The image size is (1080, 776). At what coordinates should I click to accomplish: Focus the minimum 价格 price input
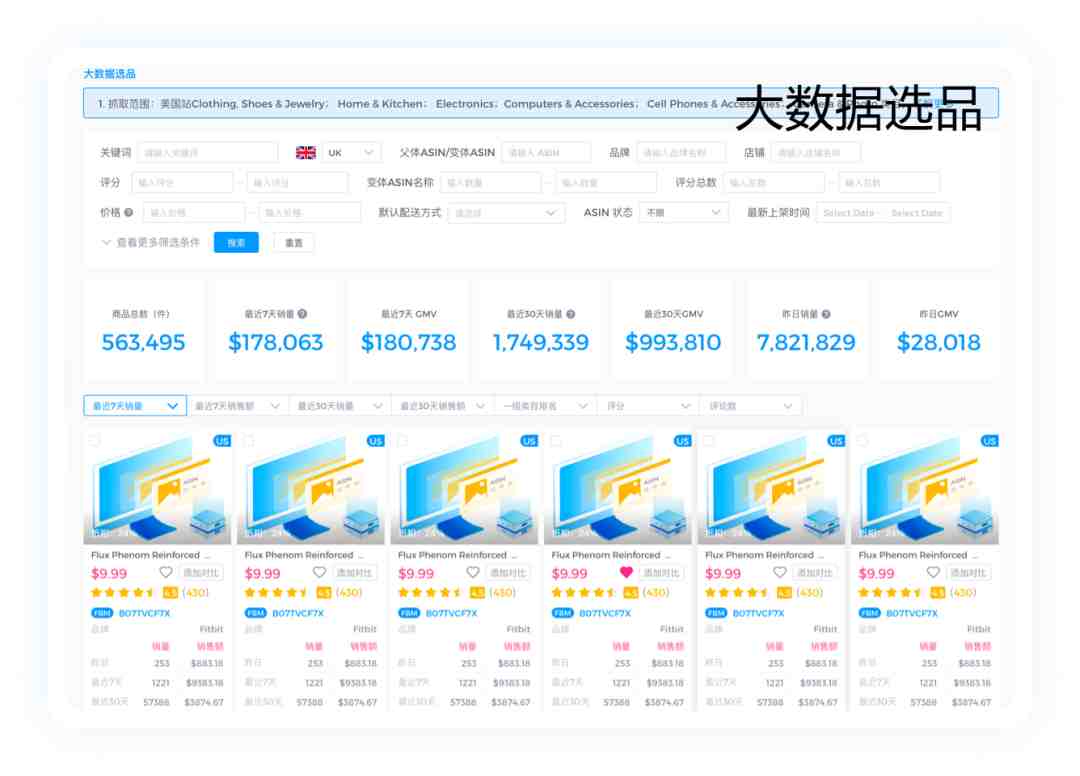(194, 213)
